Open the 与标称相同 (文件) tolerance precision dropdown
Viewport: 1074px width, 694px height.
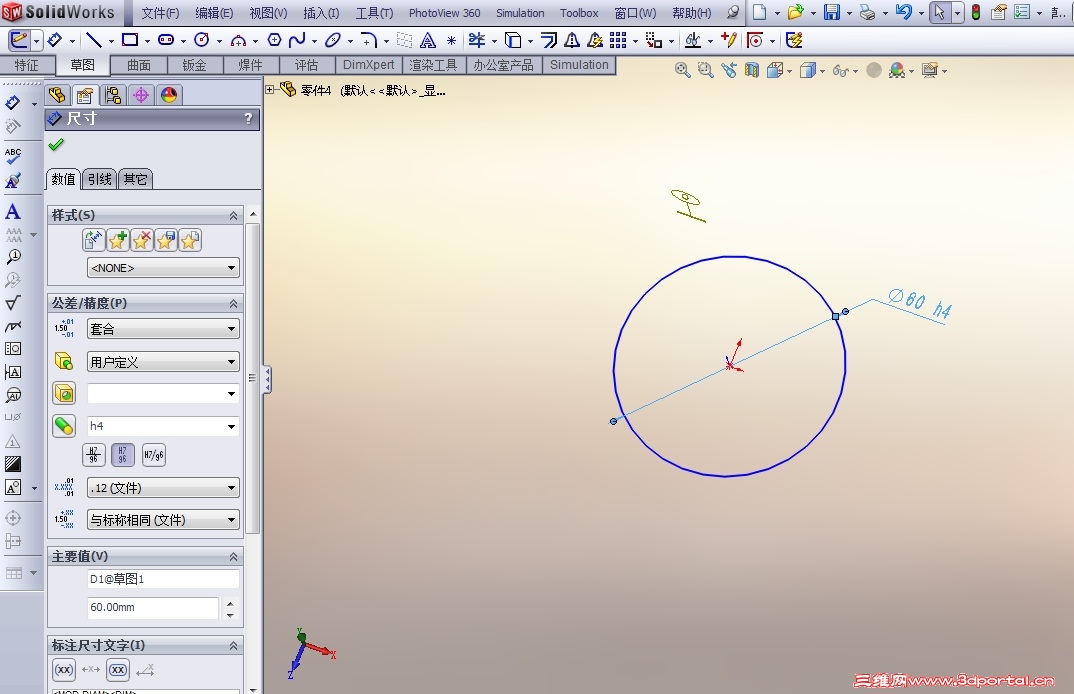tap(163, 520)
